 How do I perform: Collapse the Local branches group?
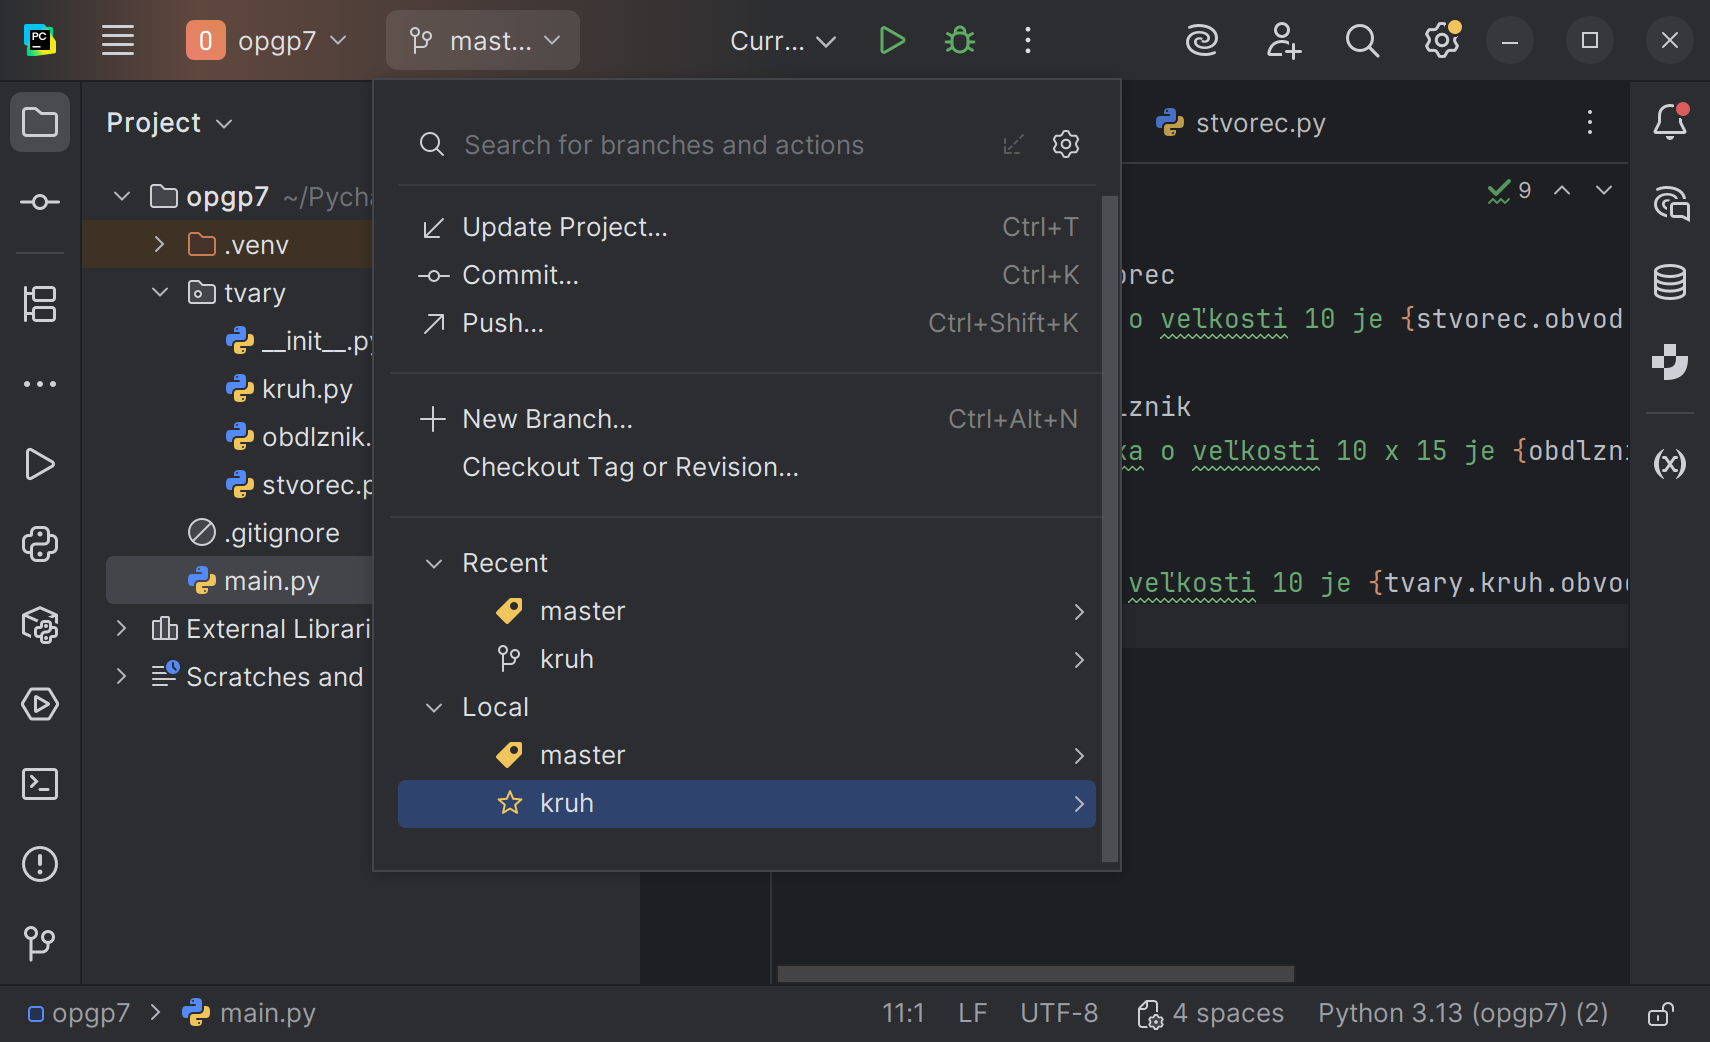(x=434, y=708)
